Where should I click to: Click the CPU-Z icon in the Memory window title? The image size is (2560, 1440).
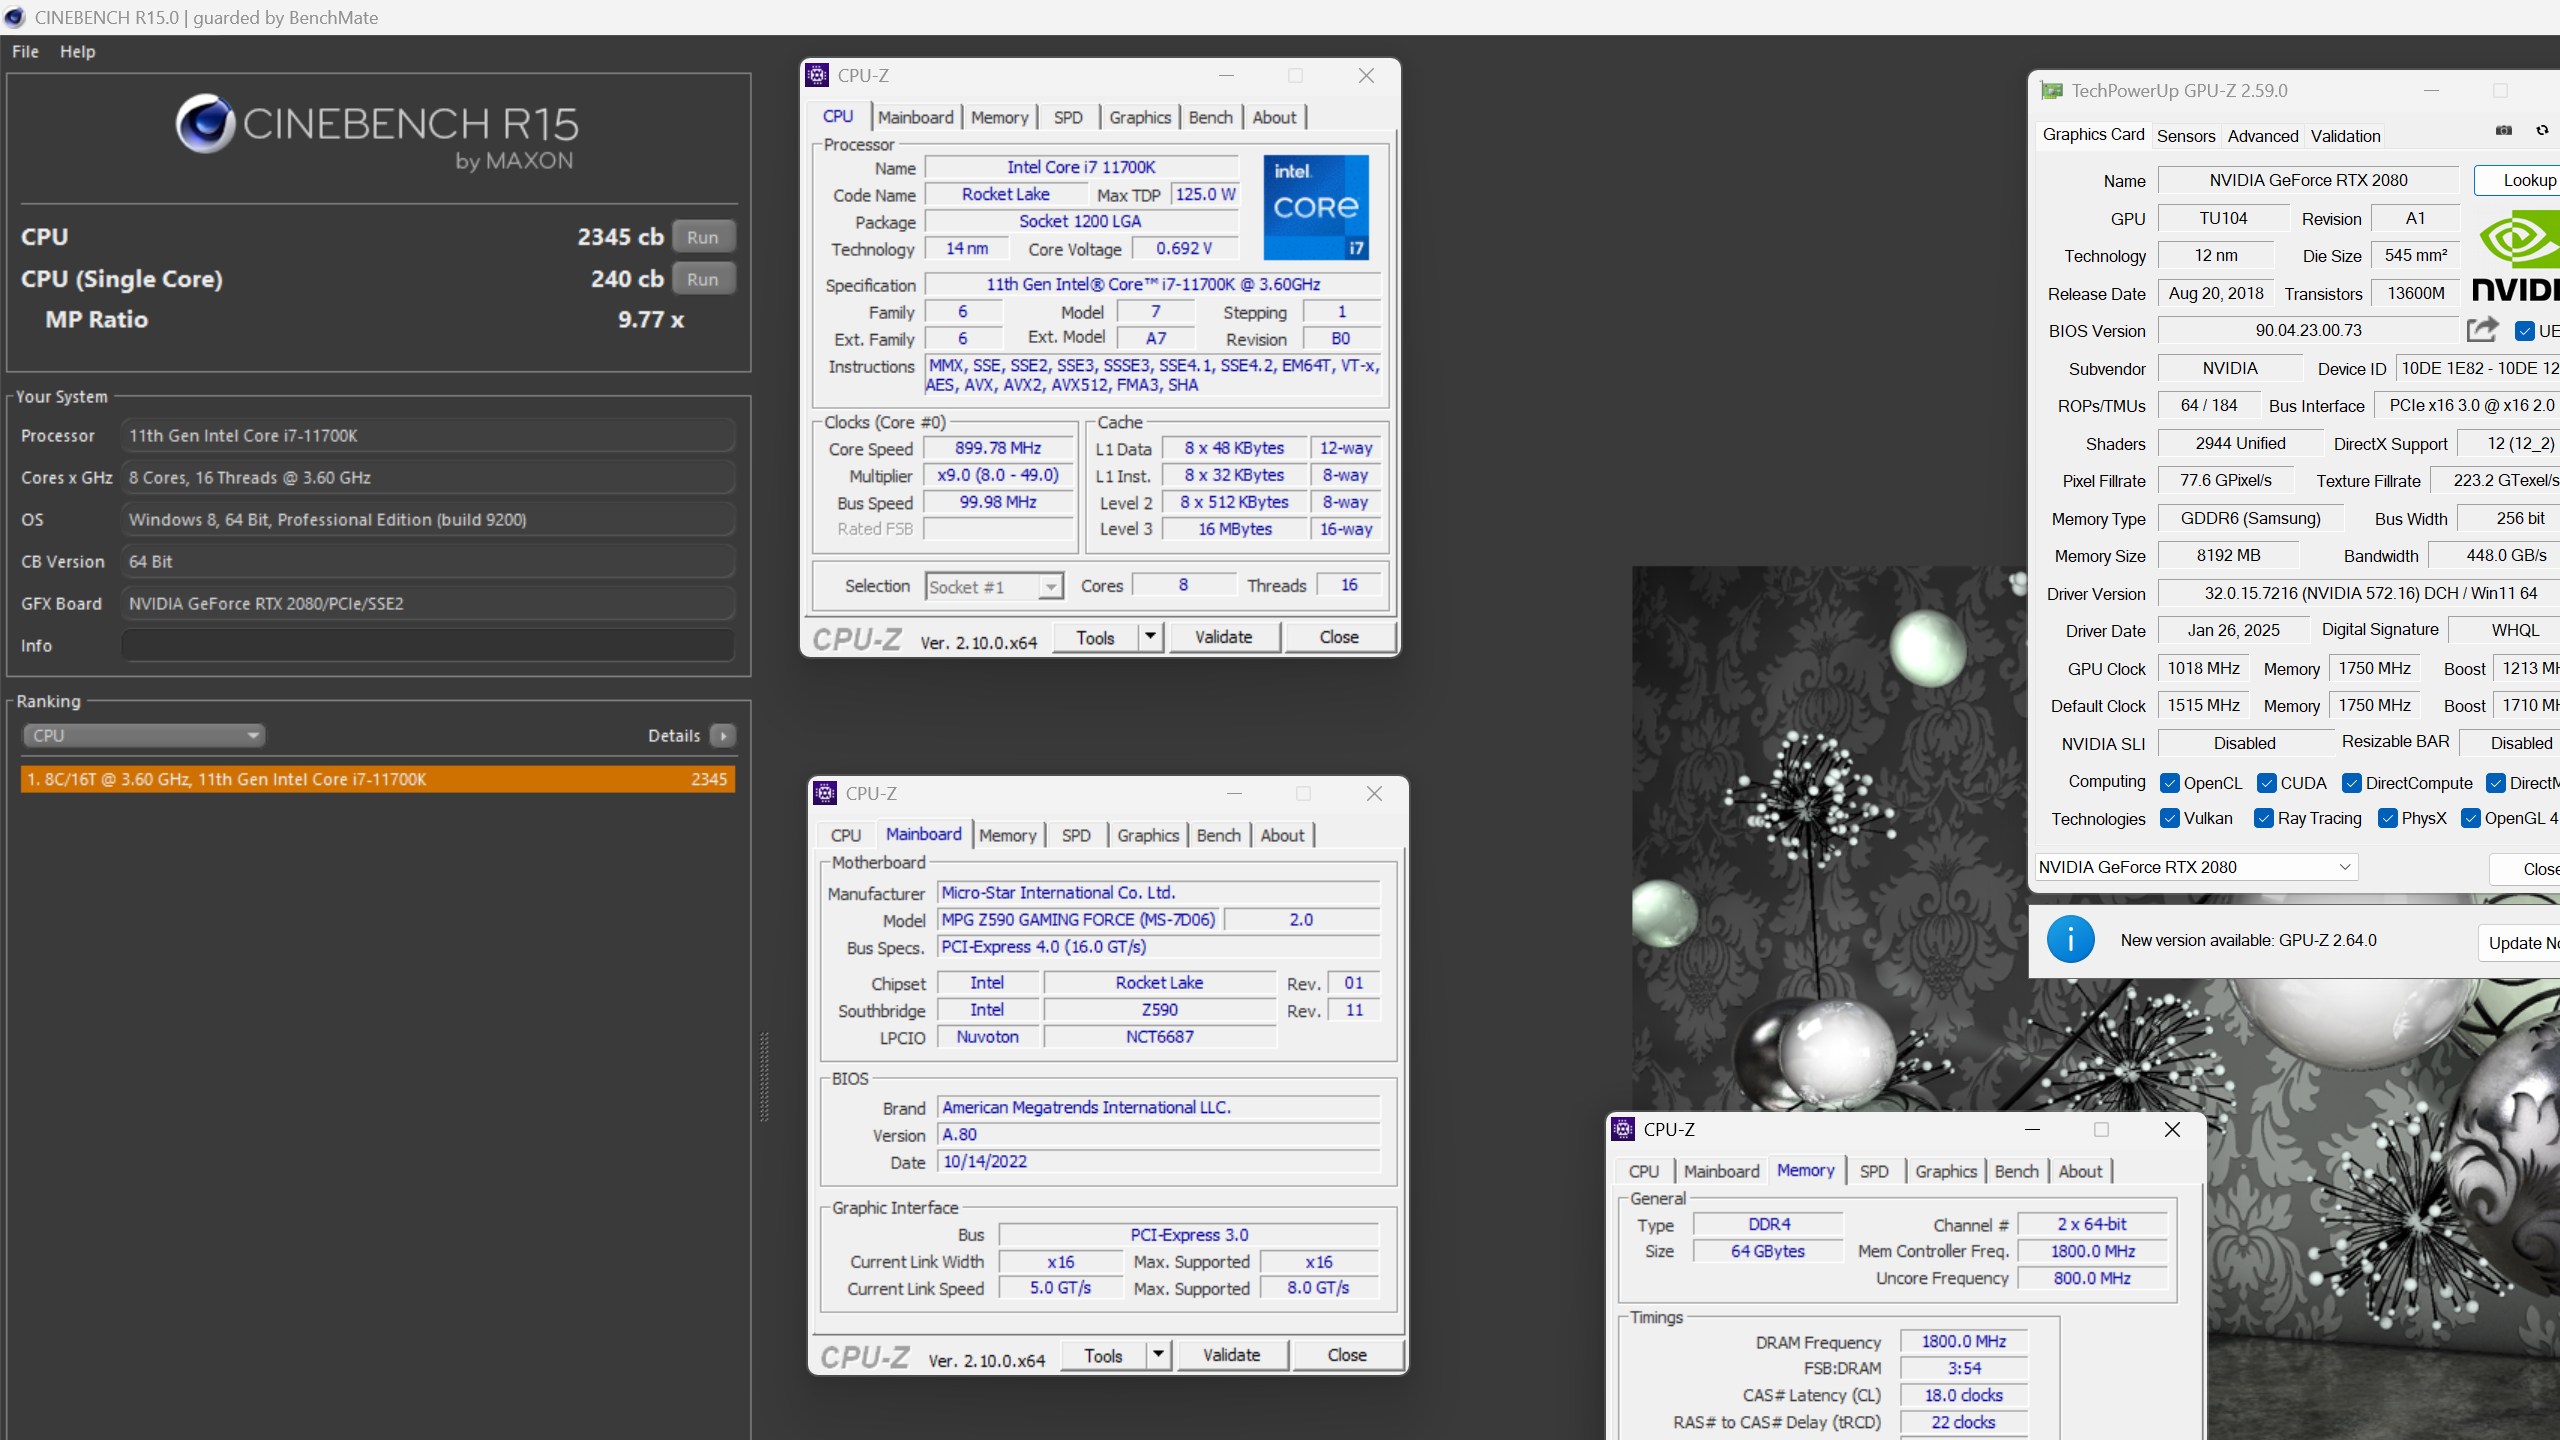[1623, 1129]
